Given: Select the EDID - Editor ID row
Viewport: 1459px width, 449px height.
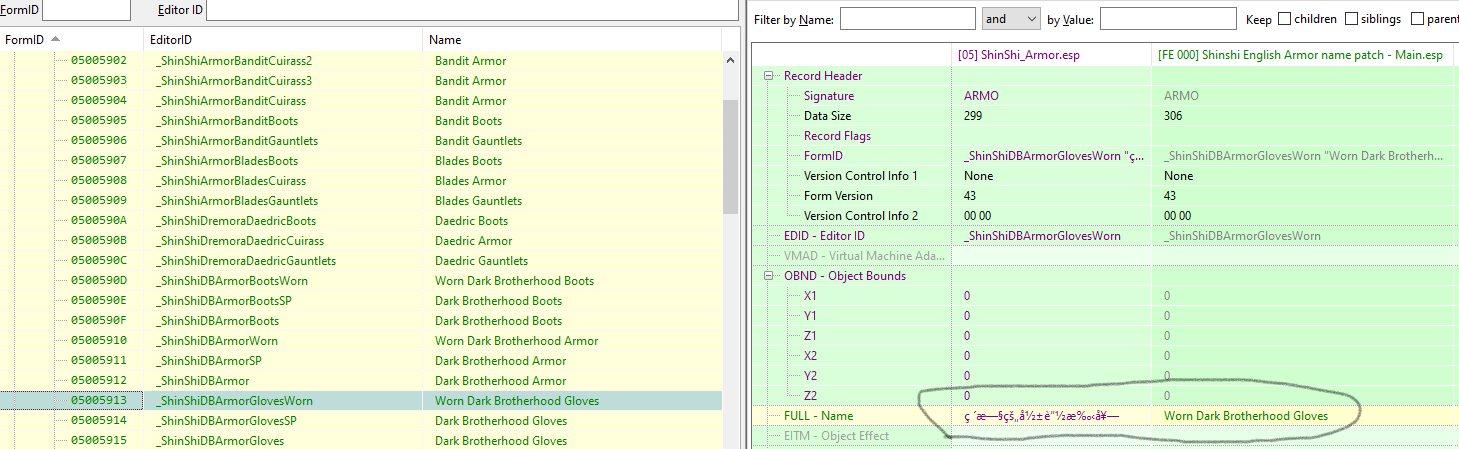Looking at the screenshot, I should point(1104,236).
